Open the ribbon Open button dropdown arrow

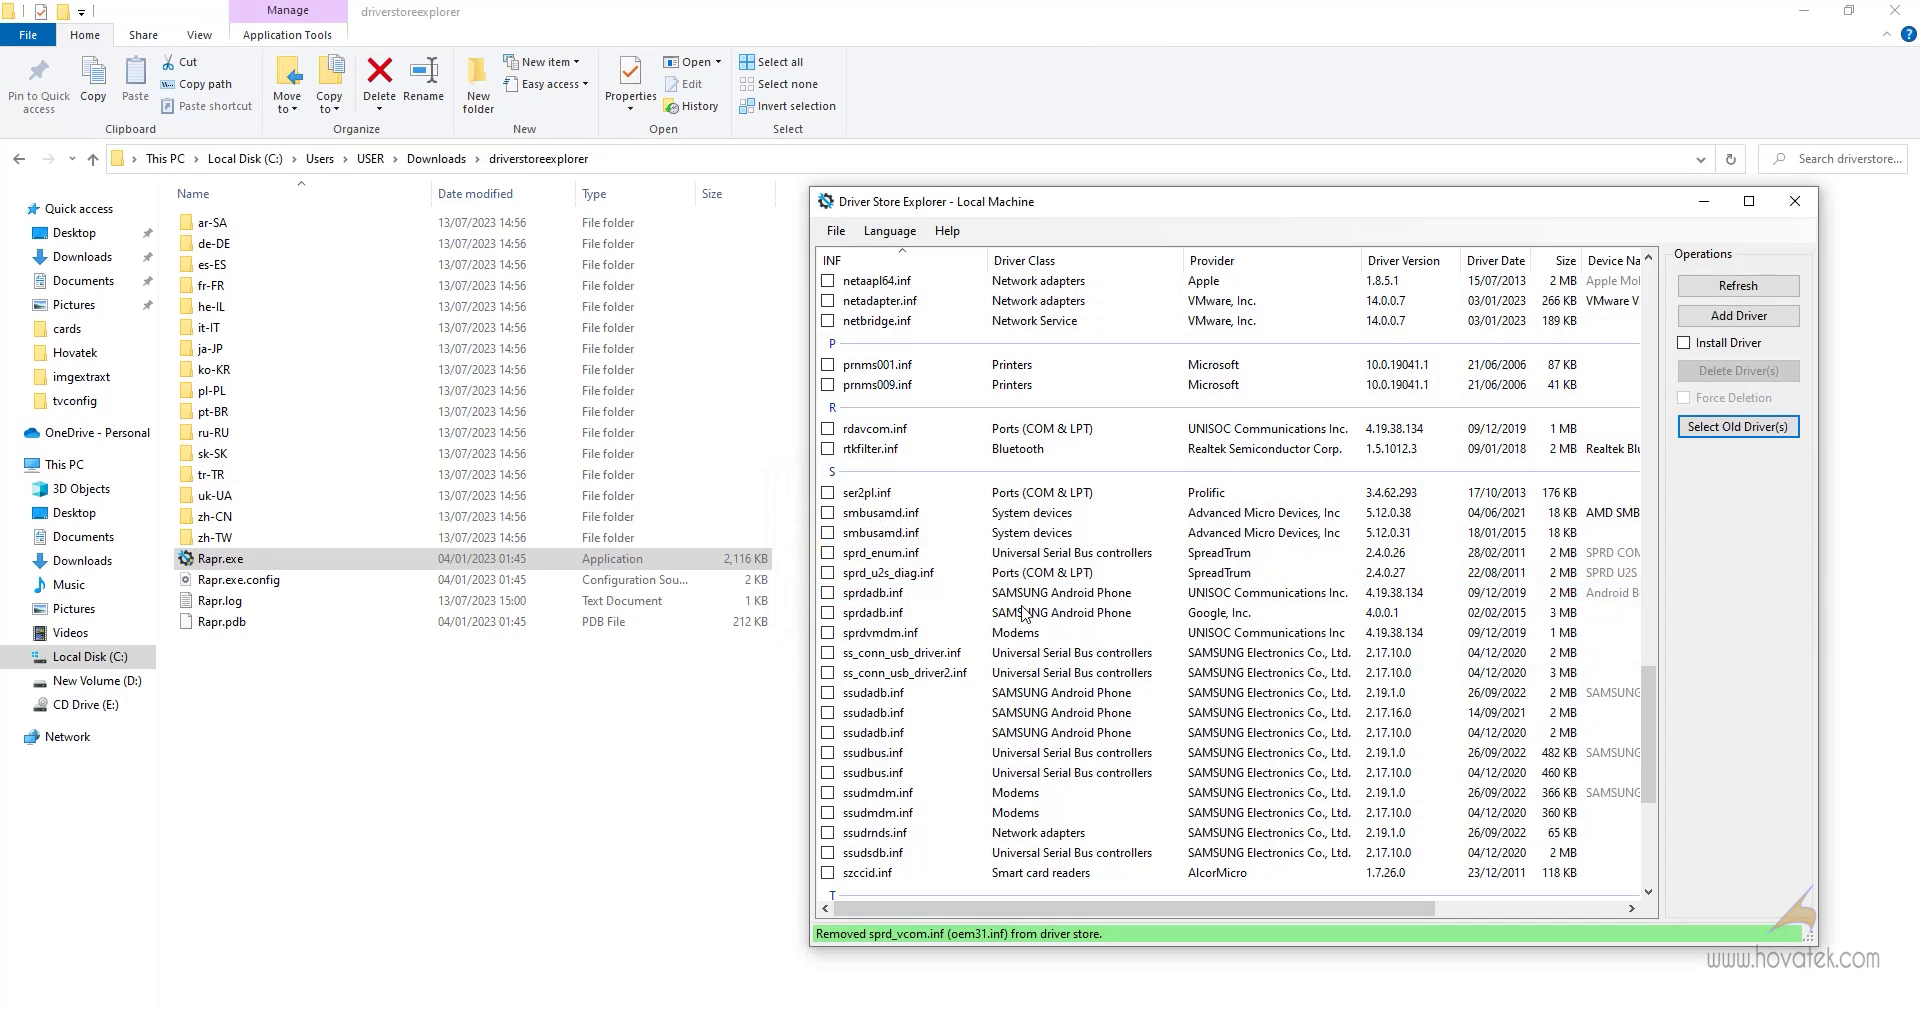click(718, 62)
